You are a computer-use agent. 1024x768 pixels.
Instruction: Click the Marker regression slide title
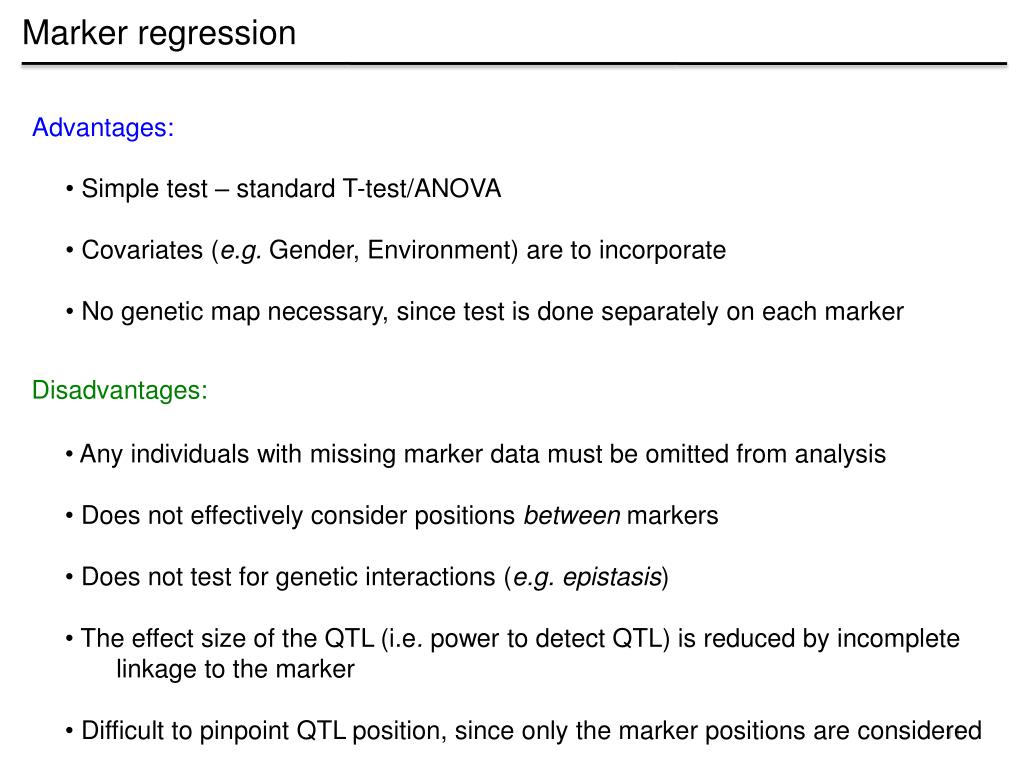click(x=159, y=33)
